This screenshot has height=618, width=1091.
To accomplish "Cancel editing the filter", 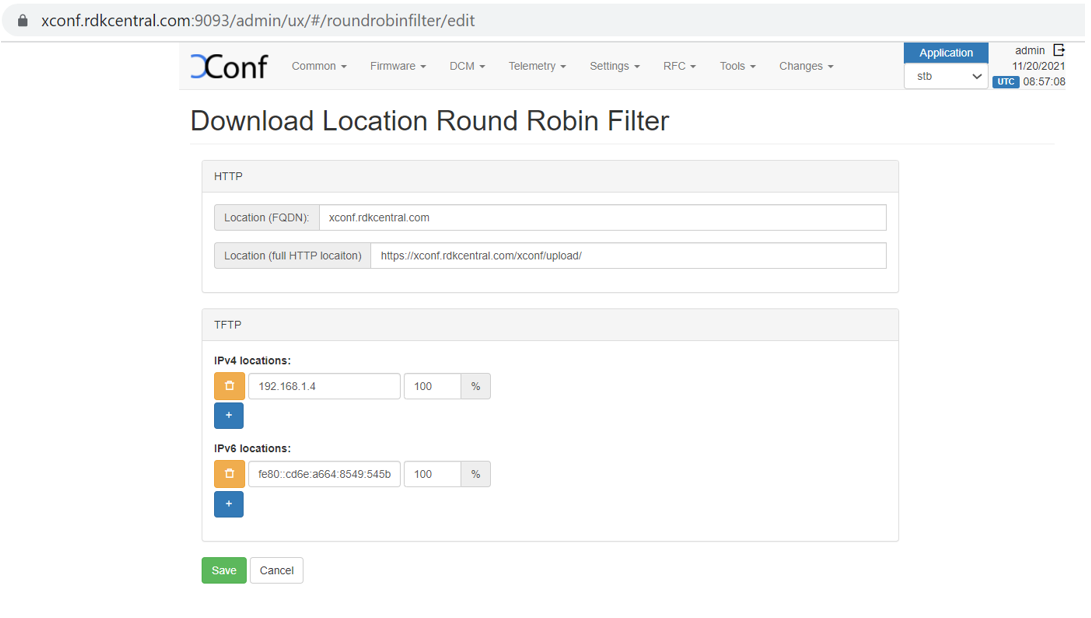I will point(277,570).
